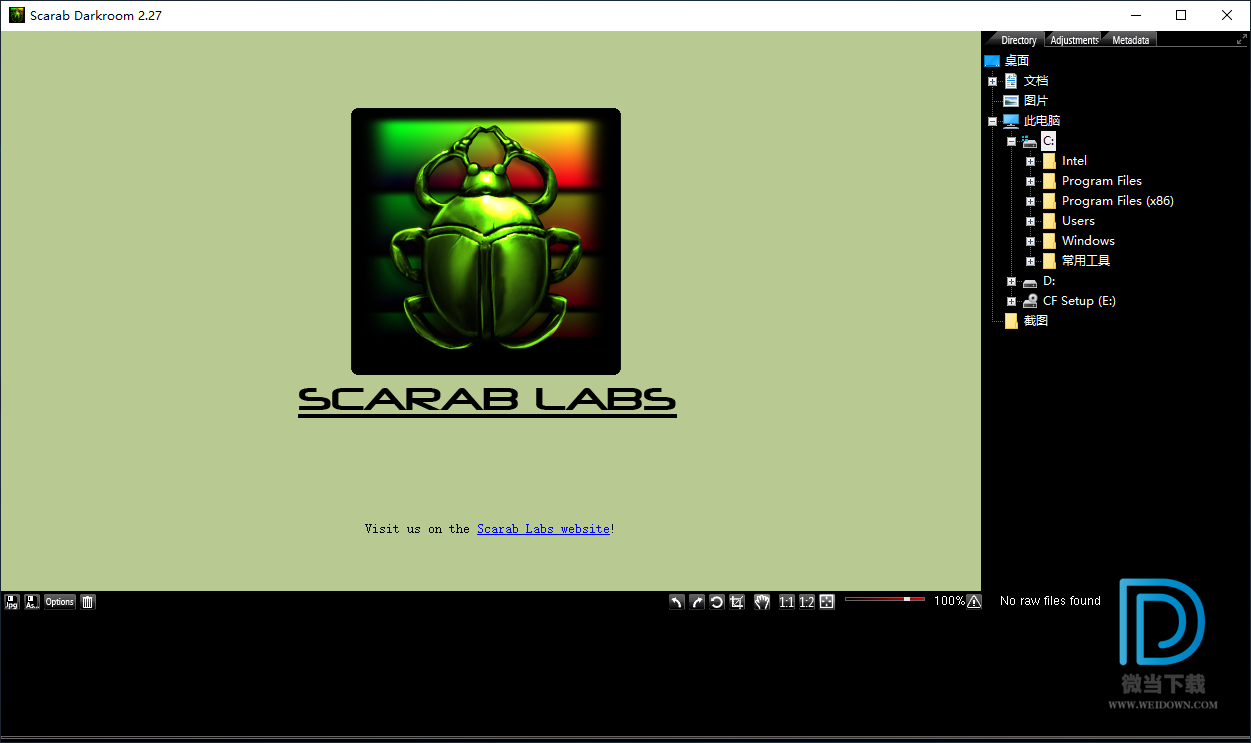The image size is (1251, 743).
Task: Click the fit-to-window zoom icon
Action: 827,601
